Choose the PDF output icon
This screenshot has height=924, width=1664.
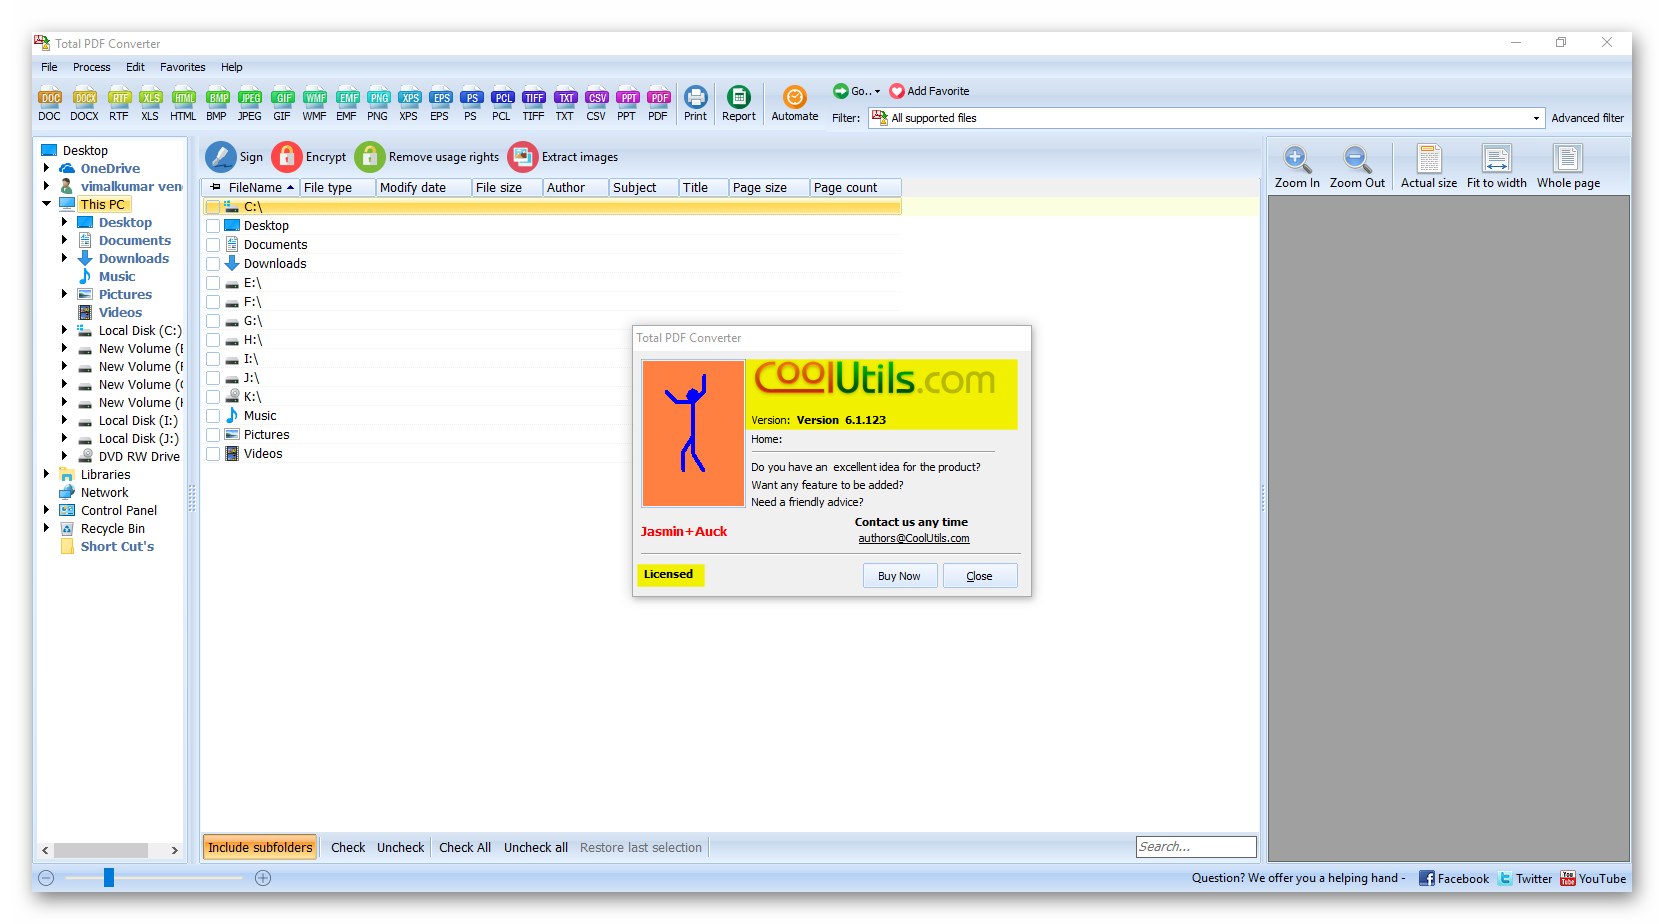pos(658,103)
